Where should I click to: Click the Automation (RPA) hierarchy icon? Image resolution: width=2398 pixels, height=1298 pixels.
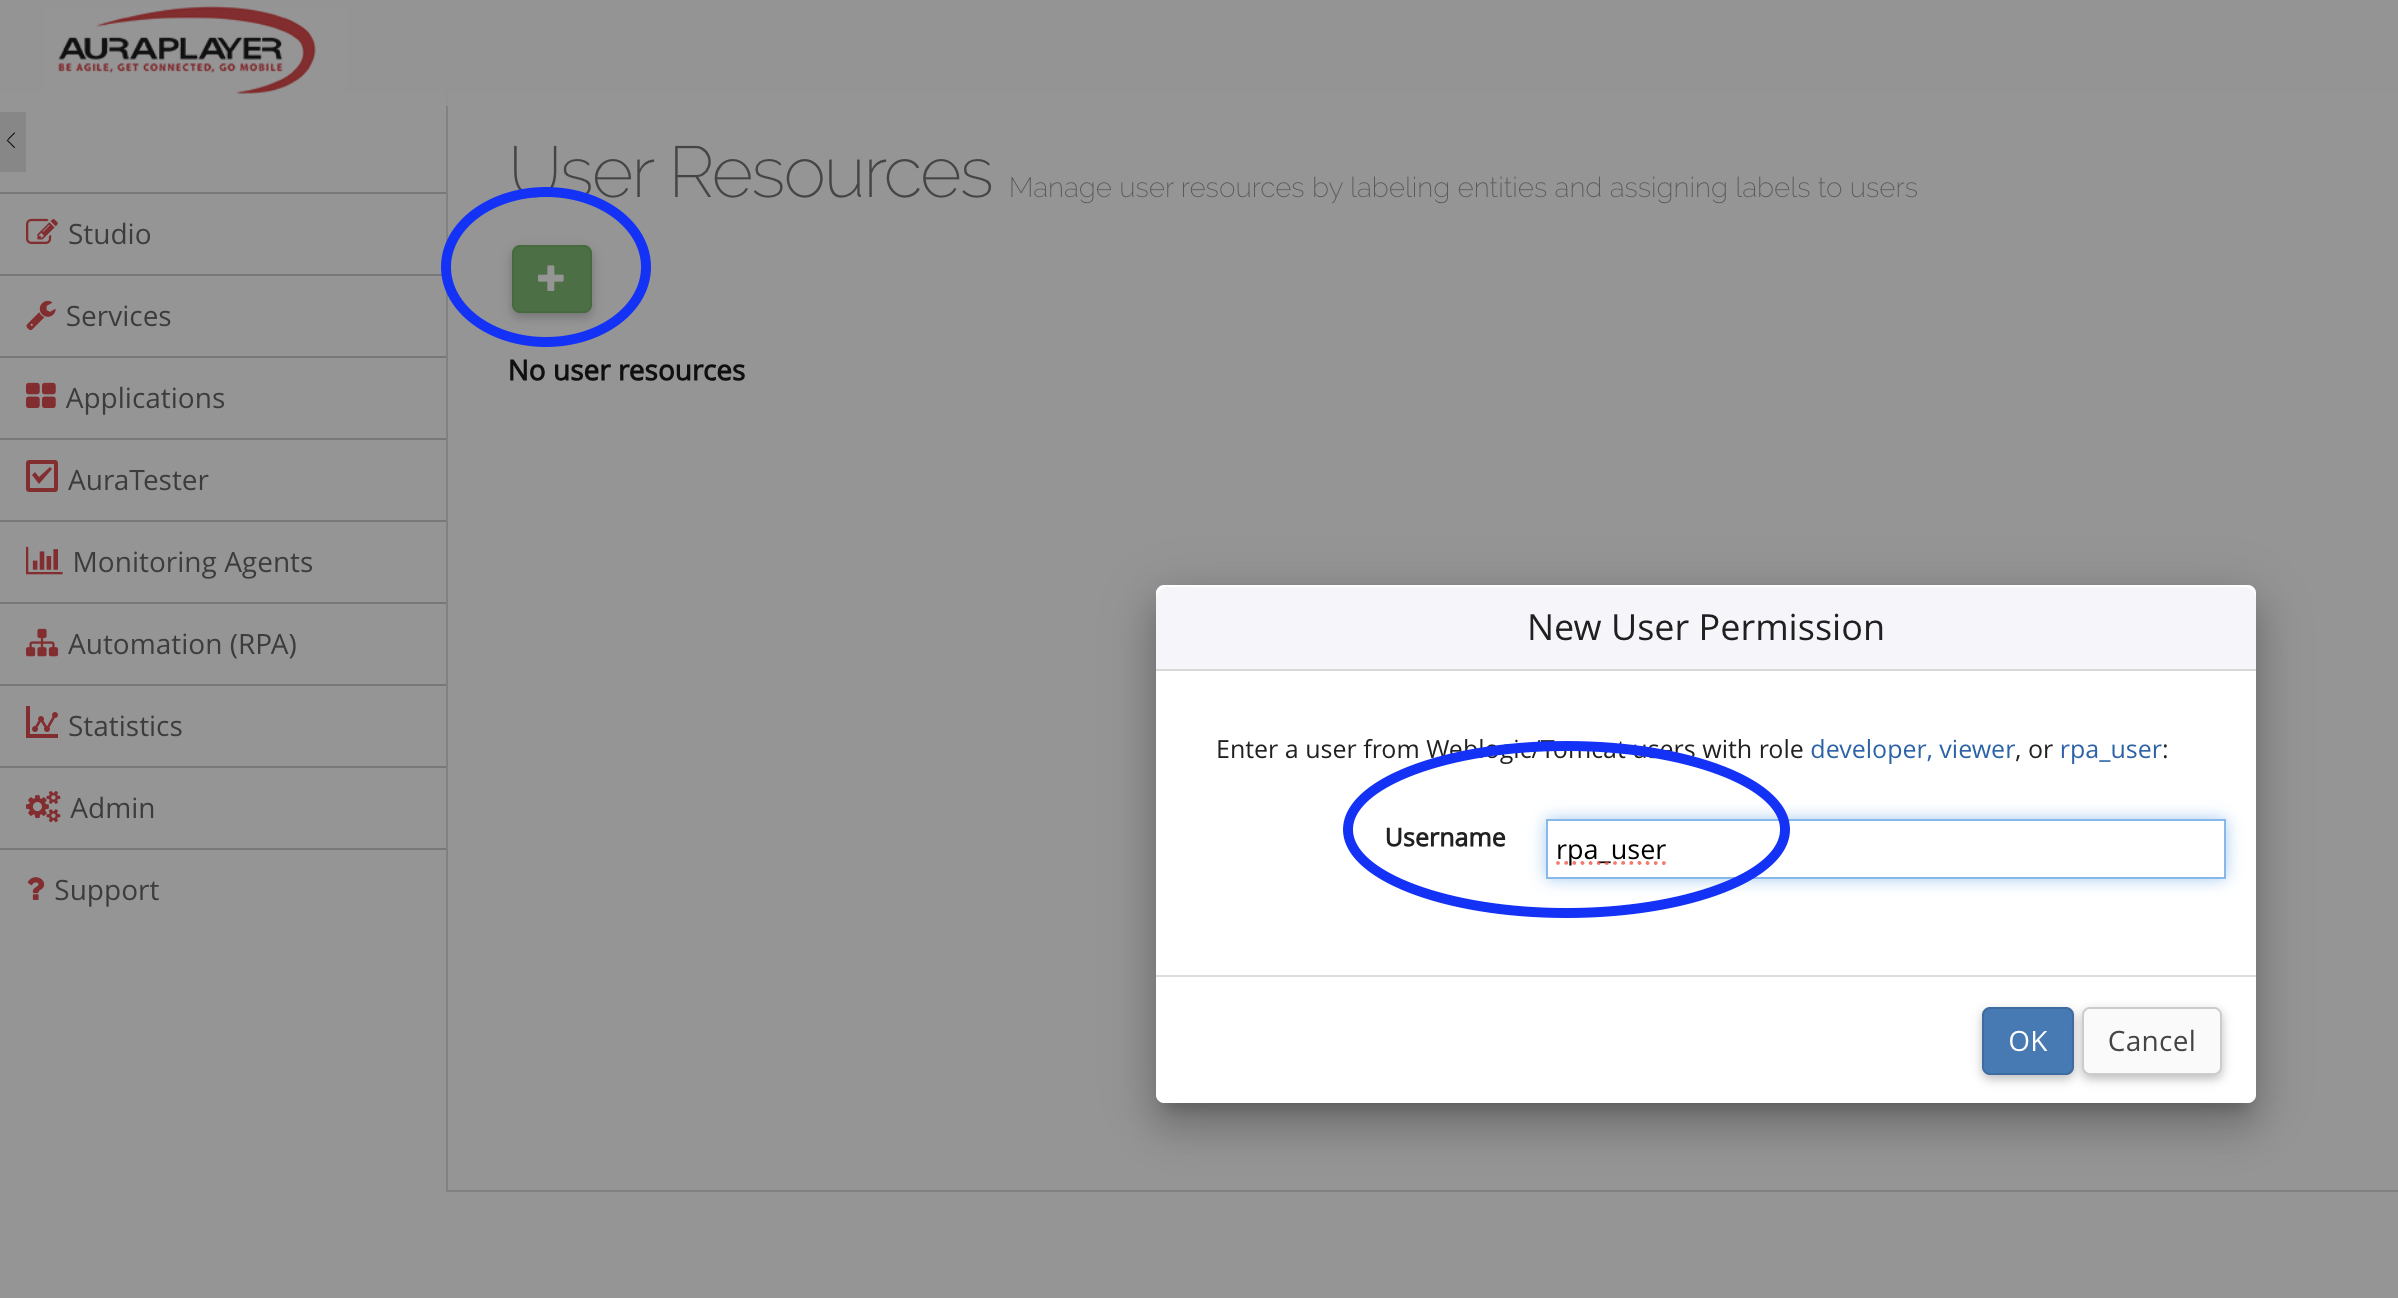pyautogui.click(x=41, y=643)
